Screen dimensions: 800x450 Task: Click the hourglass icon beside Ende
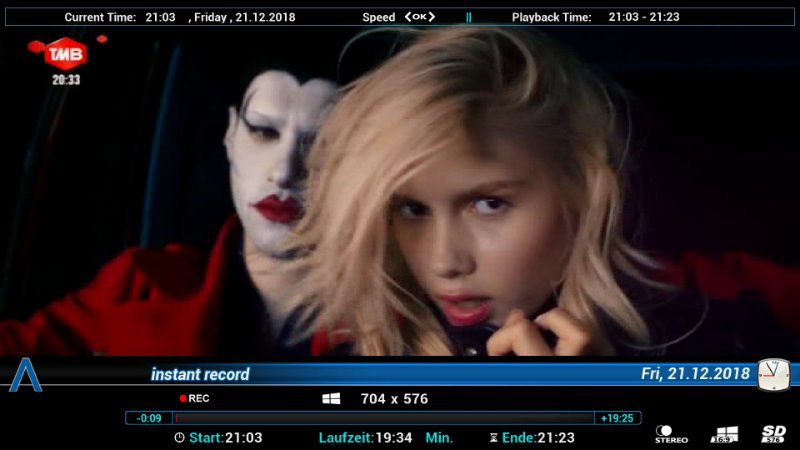point(493,438)
